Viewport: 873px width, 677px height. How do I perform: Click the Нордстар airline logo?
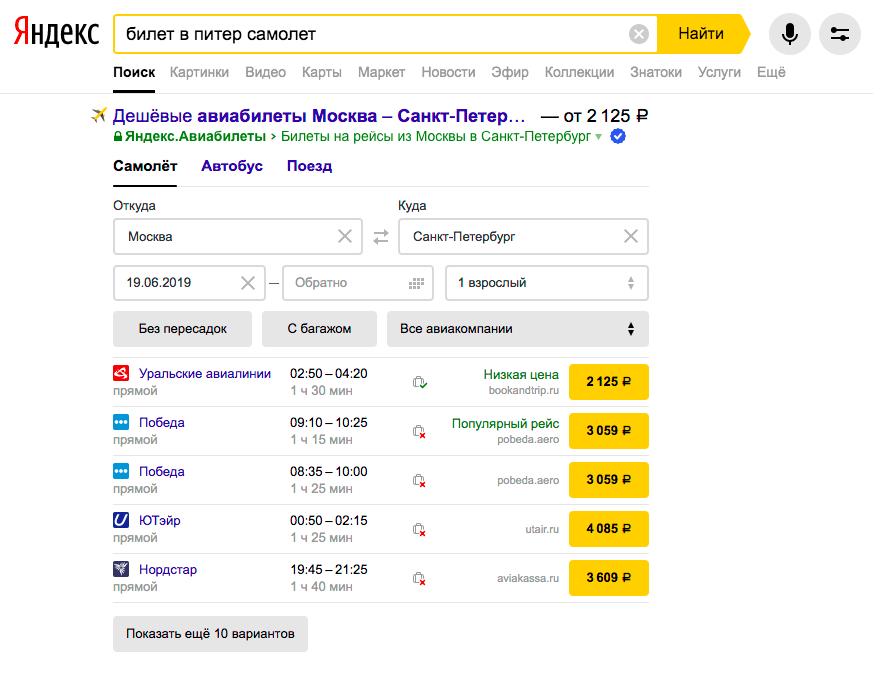coord(121,569)
